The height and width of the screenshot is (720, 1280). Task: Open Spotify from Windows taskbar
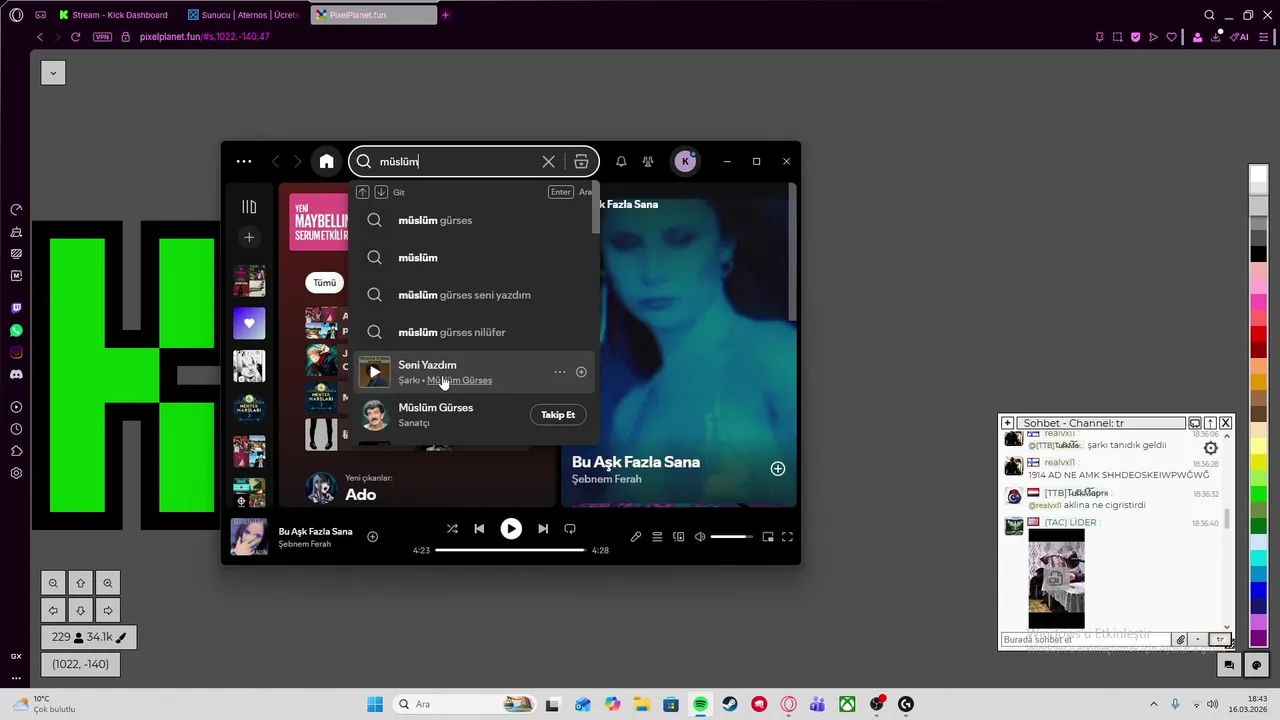[700, 704]
